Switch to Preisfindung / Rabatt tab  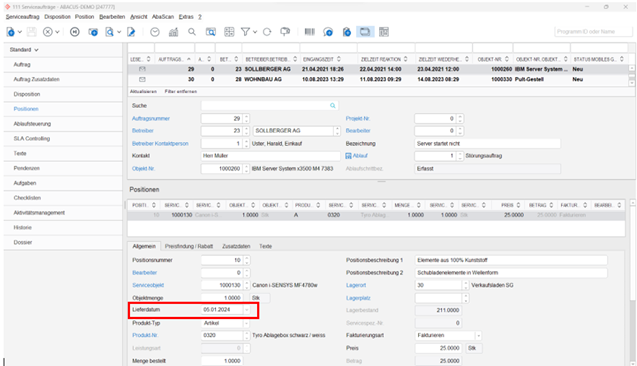(189, 246)
